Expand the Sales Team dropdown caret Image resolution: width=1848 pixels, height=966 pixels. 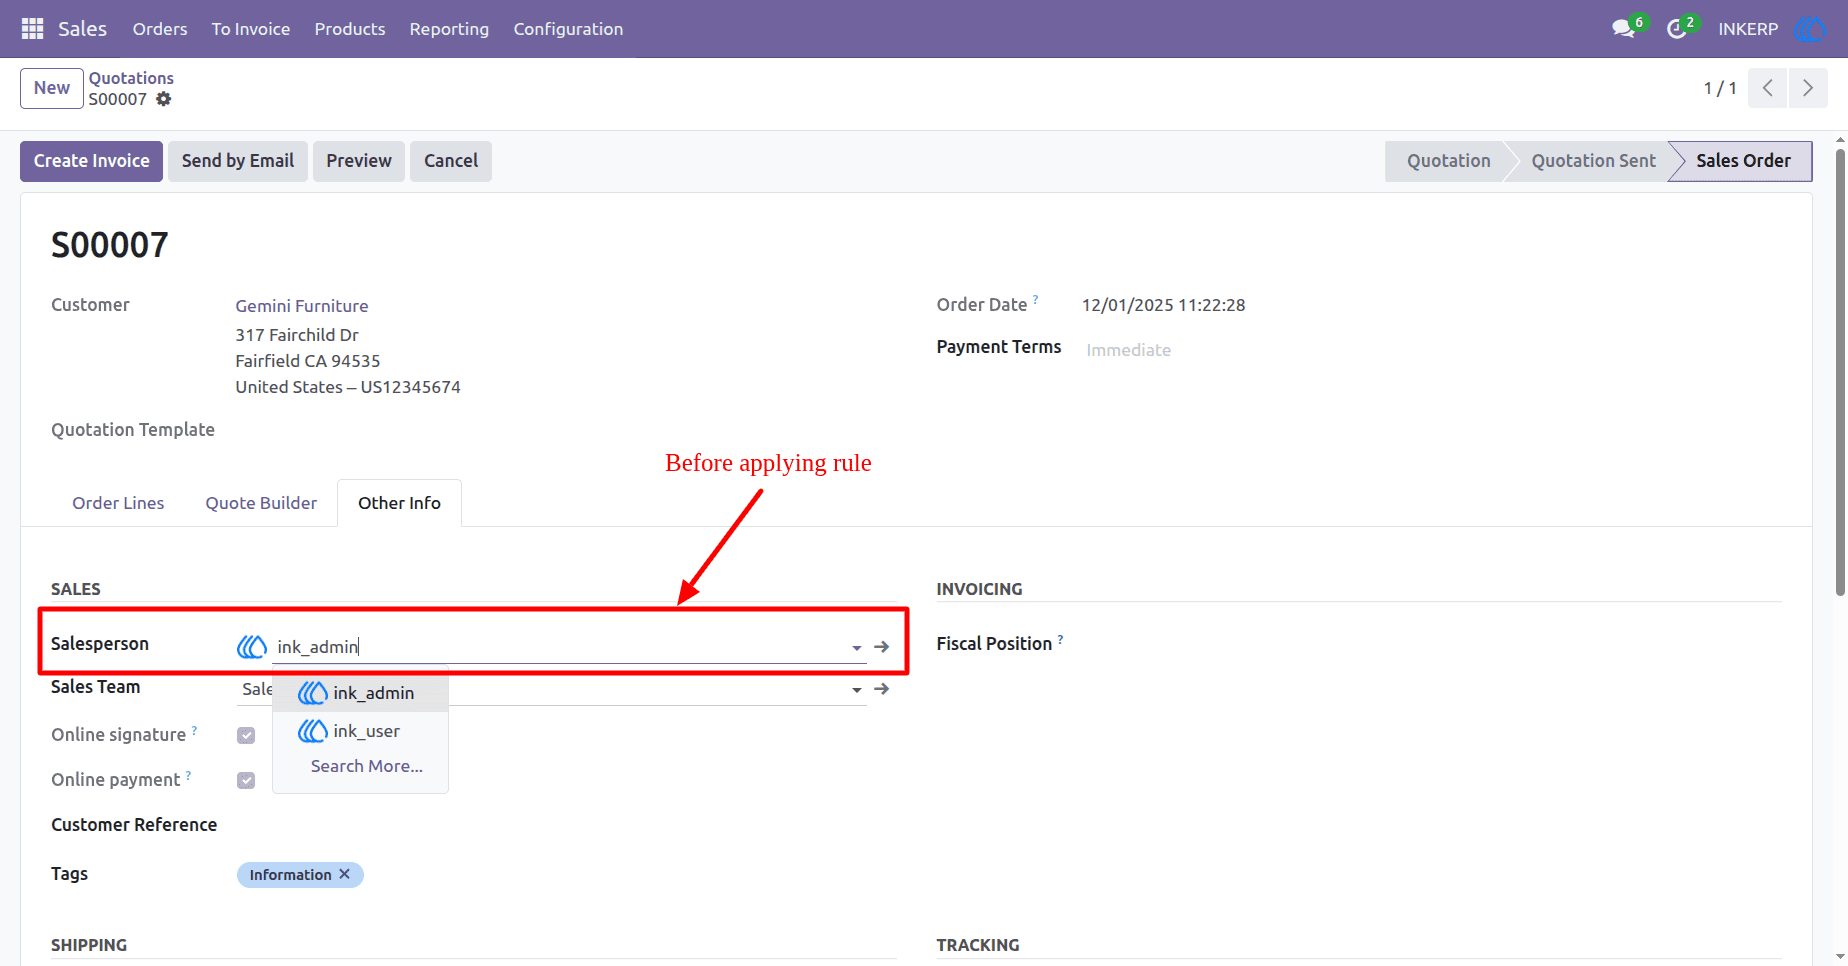[857, 690]
